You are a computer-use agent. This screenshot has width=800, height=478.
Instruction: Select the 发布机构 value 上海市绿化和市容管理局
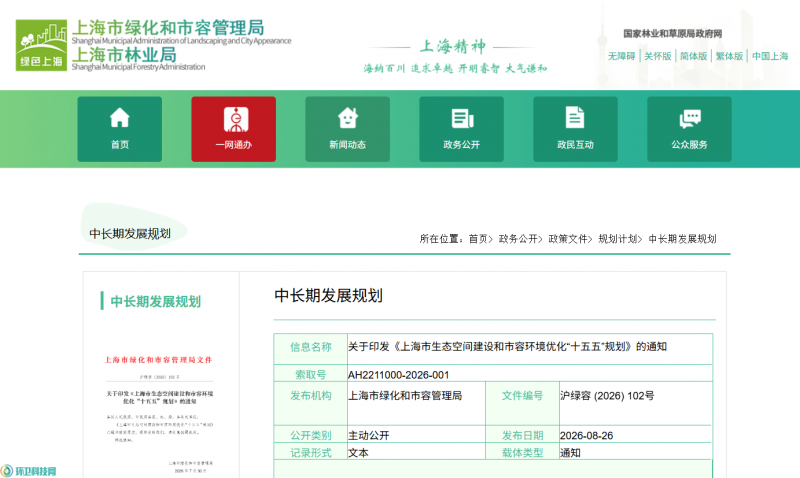pyautogui.click(x=405, y=396)
